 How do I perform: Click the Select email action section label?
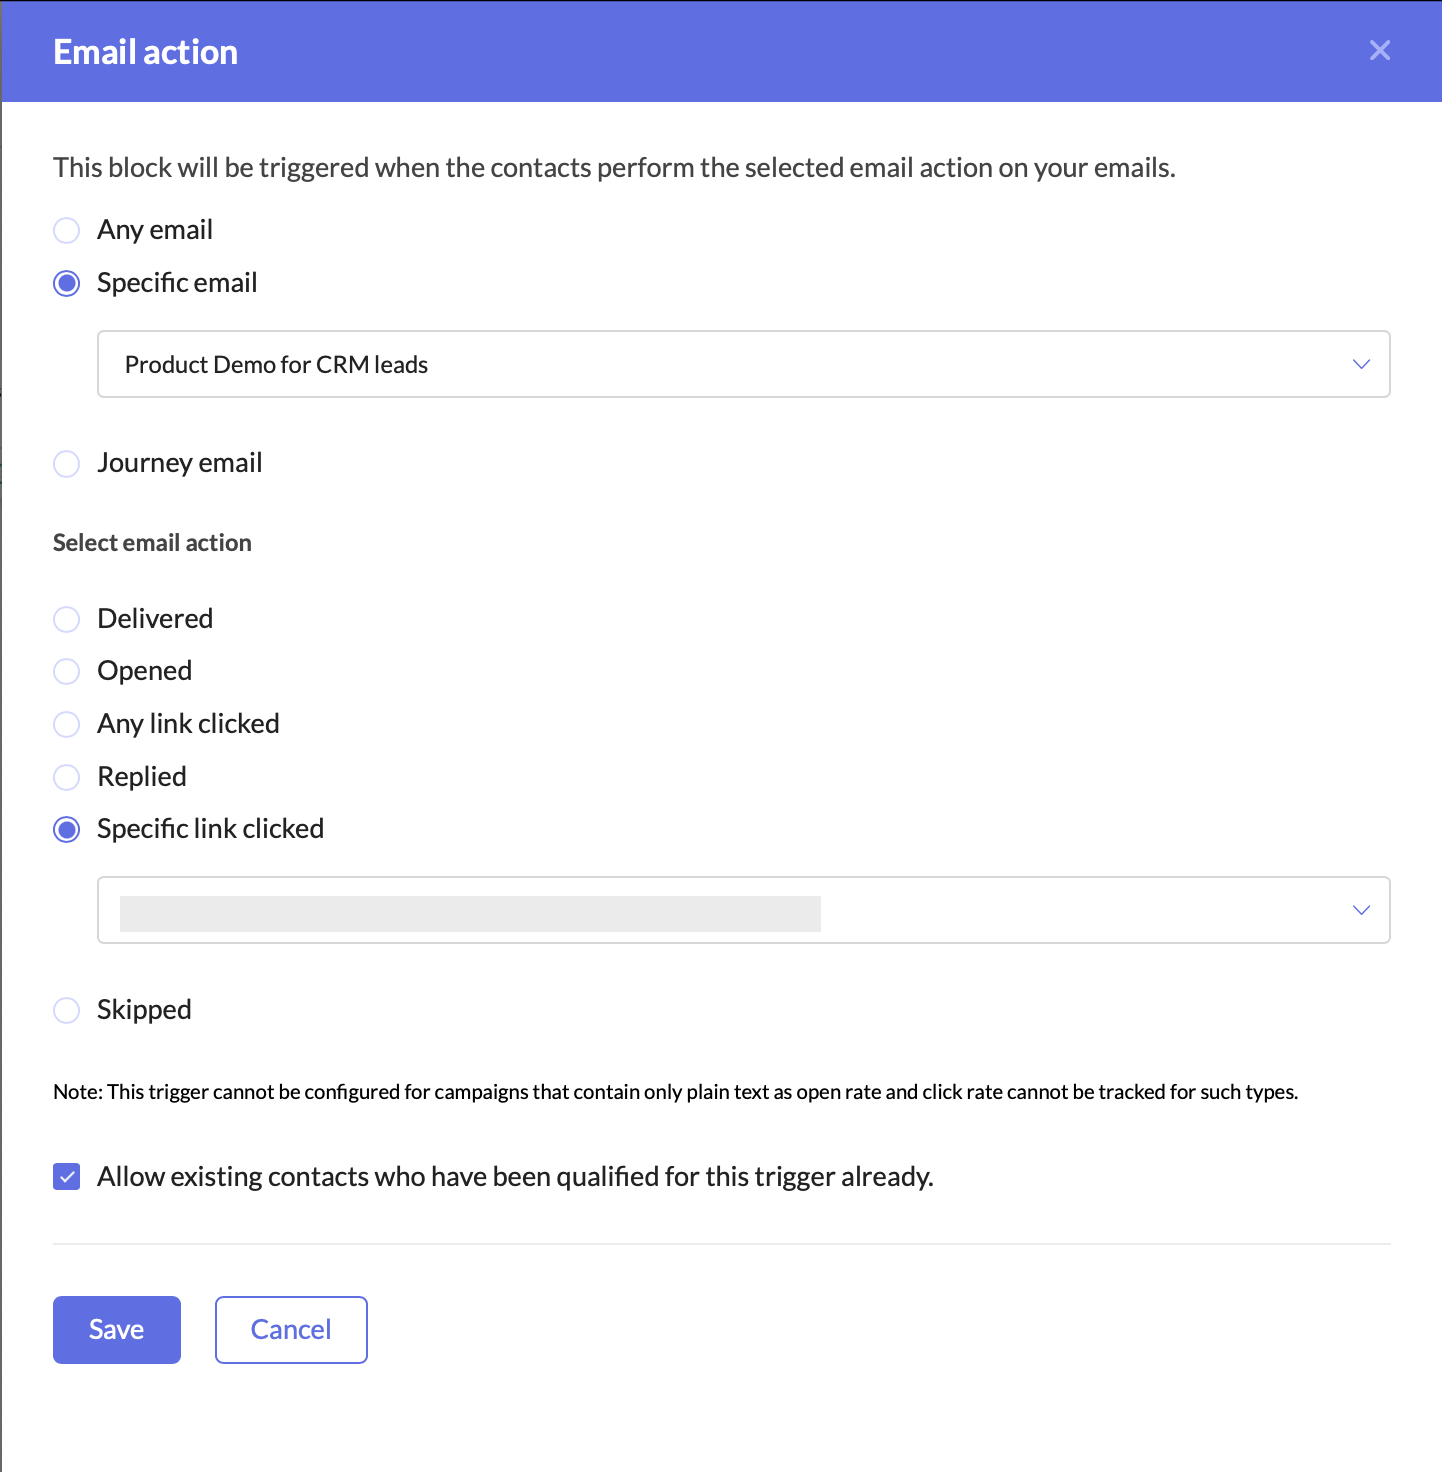pyautogui.click(x=152, y=542)
